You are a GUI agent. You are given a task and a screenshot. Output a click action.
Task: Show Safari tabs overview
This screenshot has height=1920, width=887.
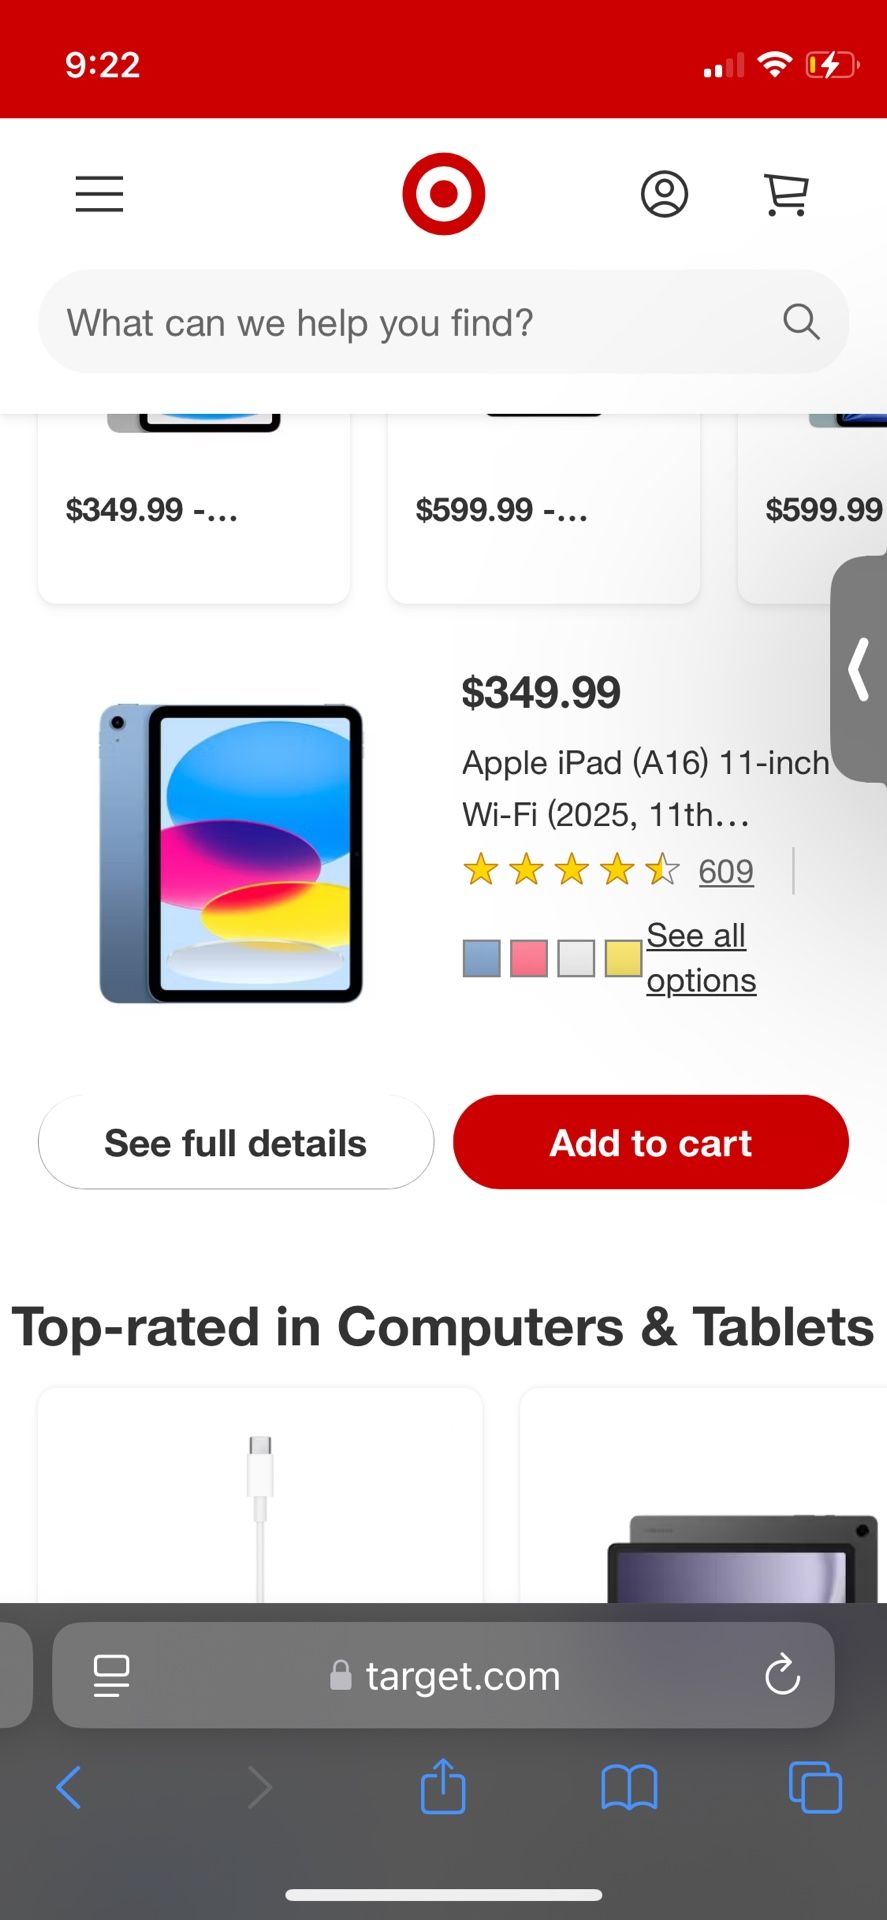(x=815, y=1787)
